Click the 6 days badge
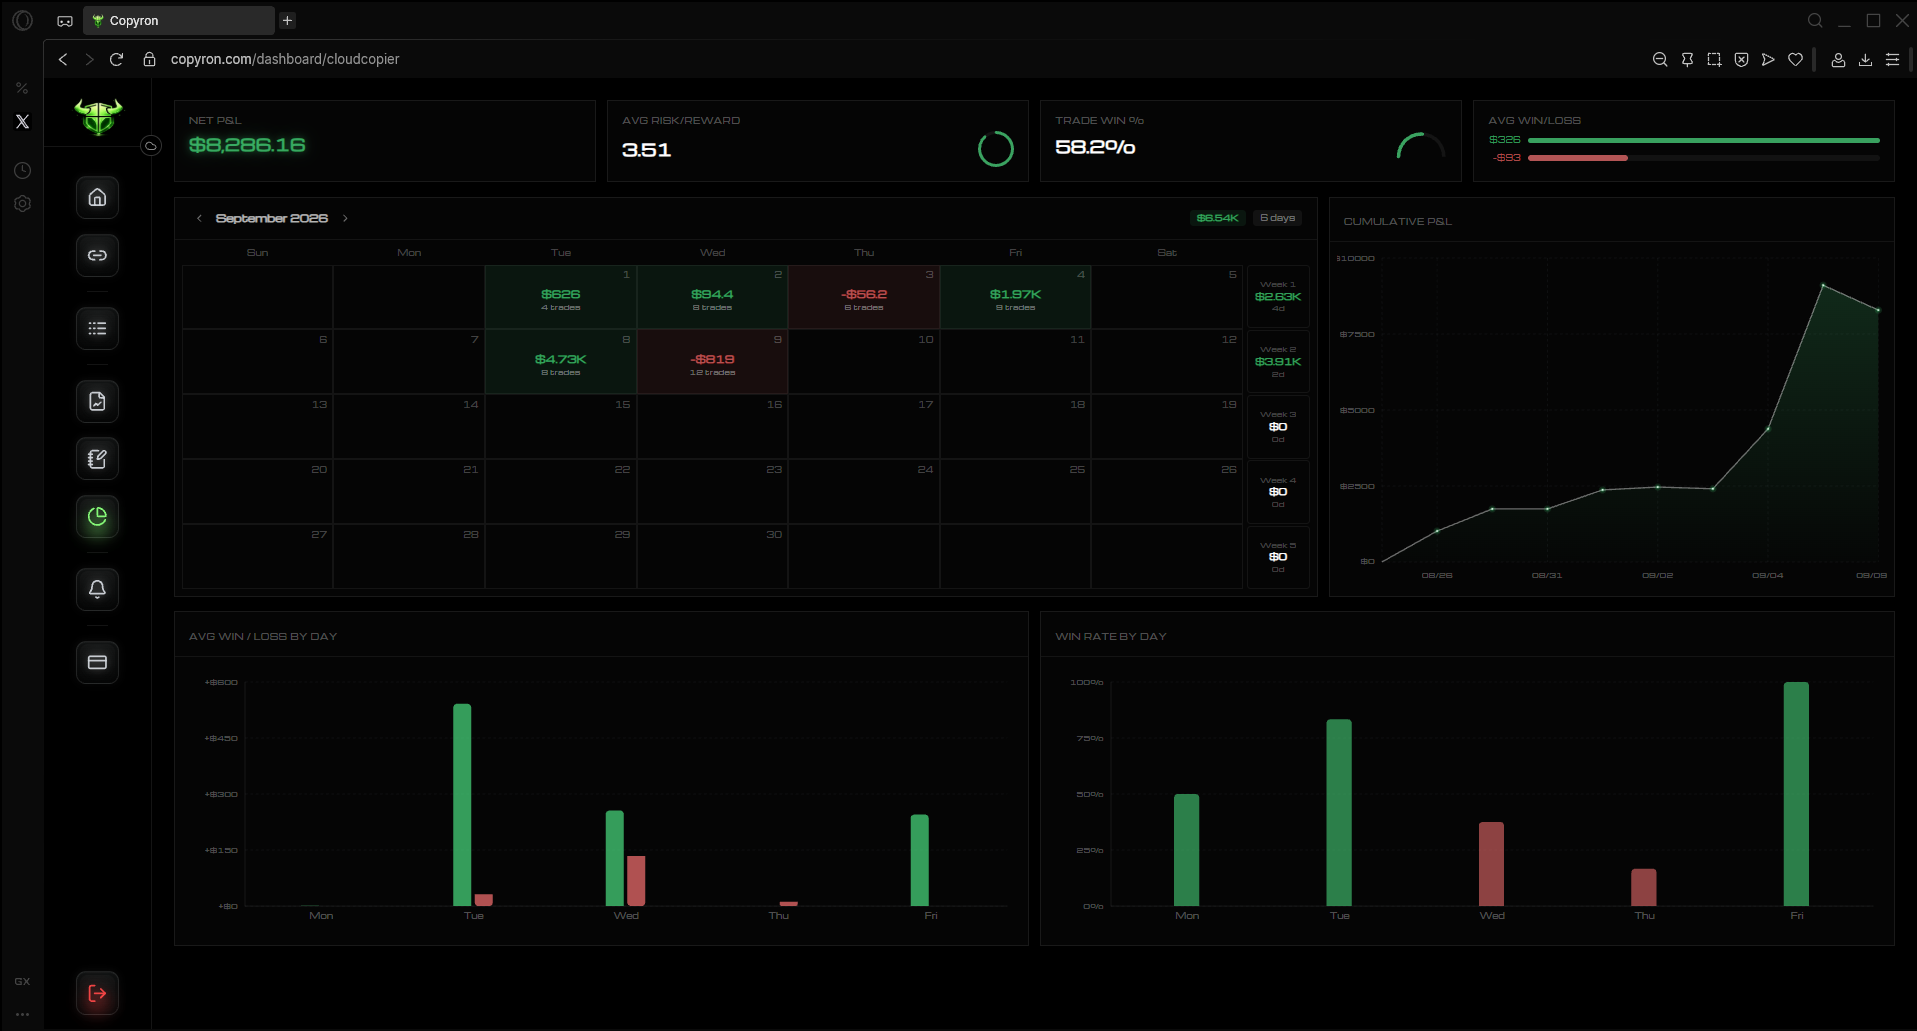The image size is (1917, 1031). coord(1277,218)
